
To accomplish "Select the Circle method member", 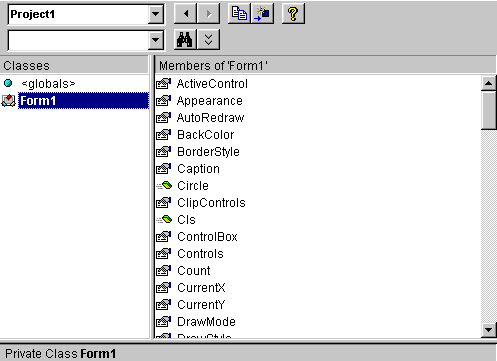I will point(193,186).
